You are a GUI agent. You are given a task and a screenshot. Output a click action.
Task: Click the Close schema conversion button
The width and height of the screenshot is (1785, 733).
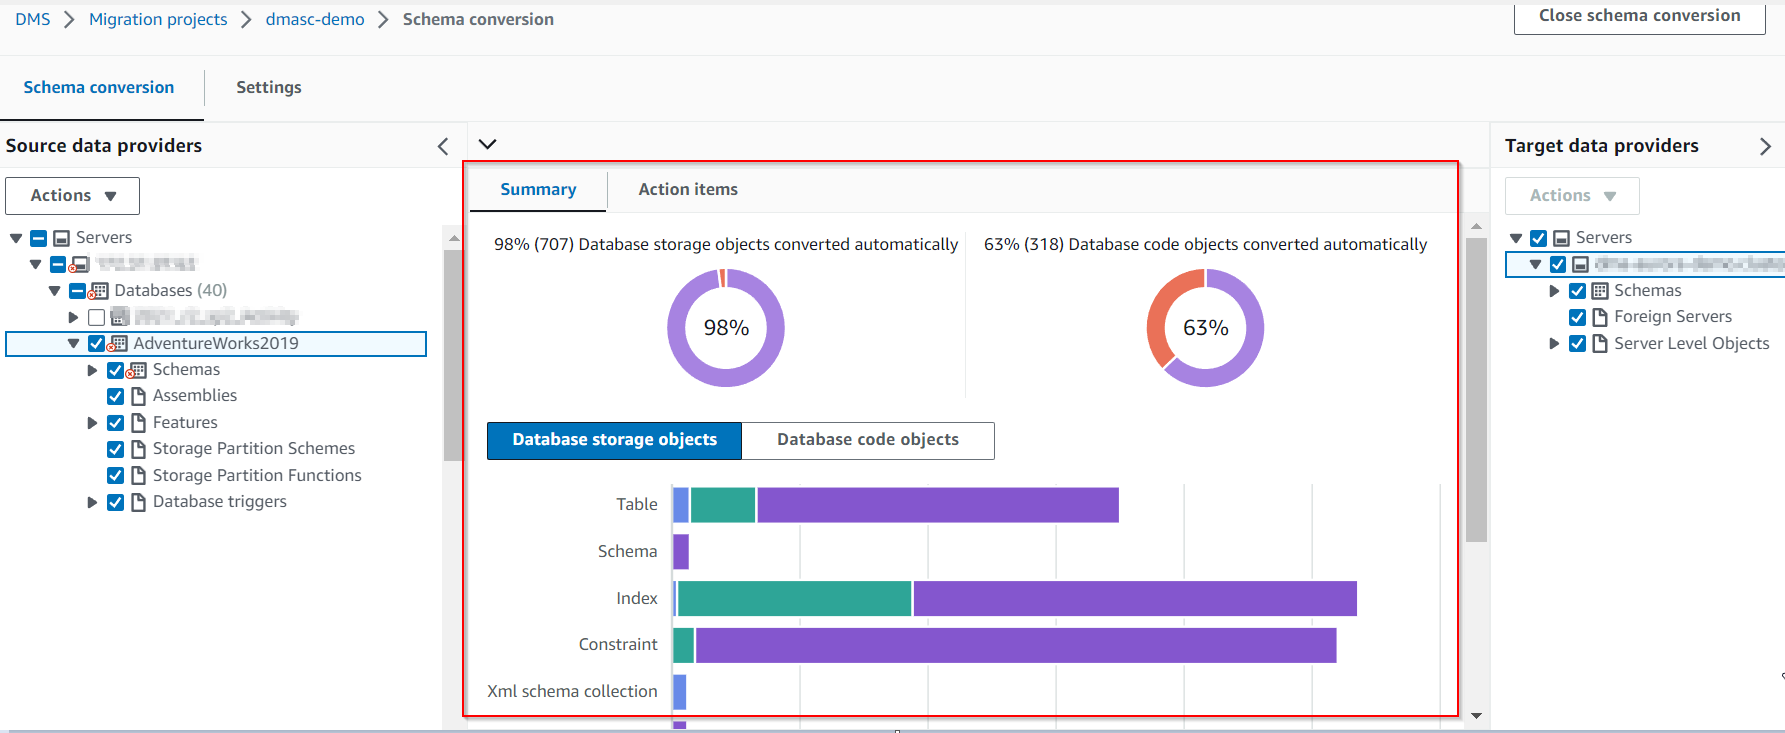point(1640,17)
